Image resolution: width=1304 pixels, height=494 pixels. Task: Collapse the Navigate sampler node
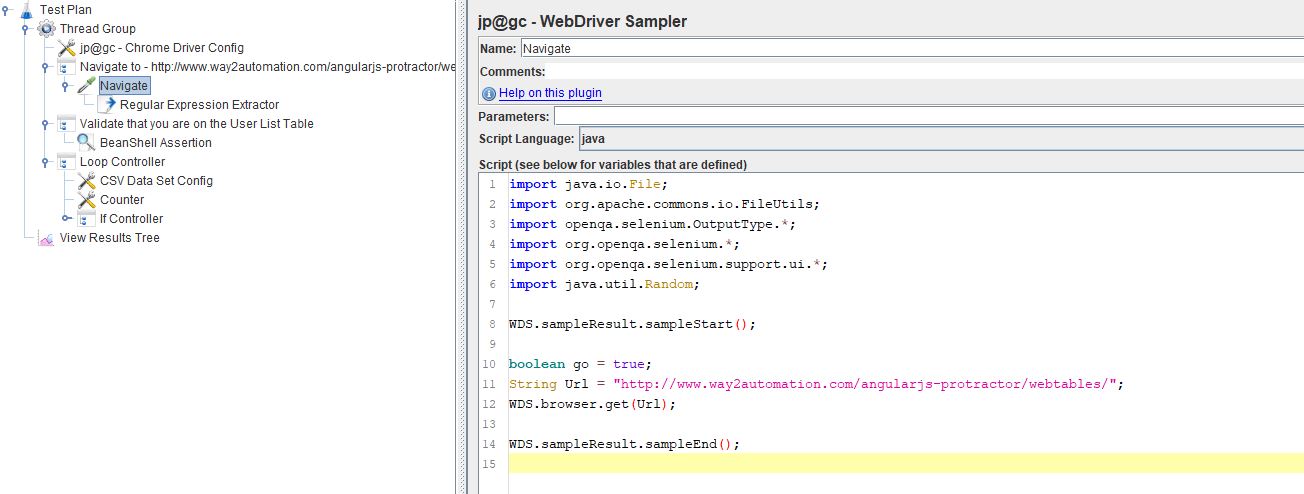coord(66,86)
